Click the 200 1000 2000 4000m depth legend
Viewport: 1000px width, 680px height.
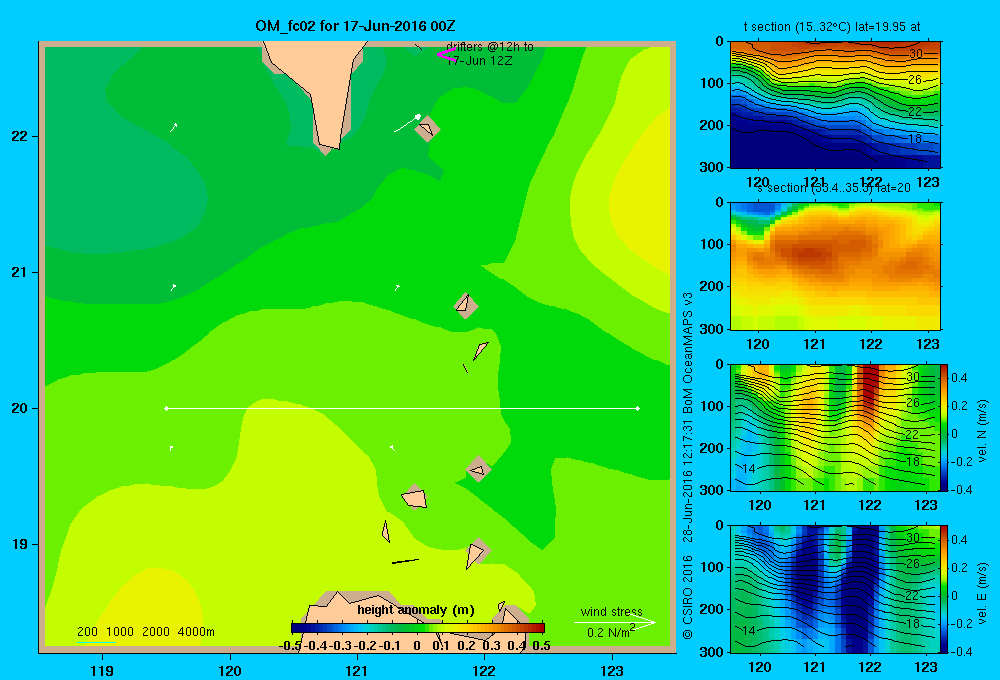145,632
